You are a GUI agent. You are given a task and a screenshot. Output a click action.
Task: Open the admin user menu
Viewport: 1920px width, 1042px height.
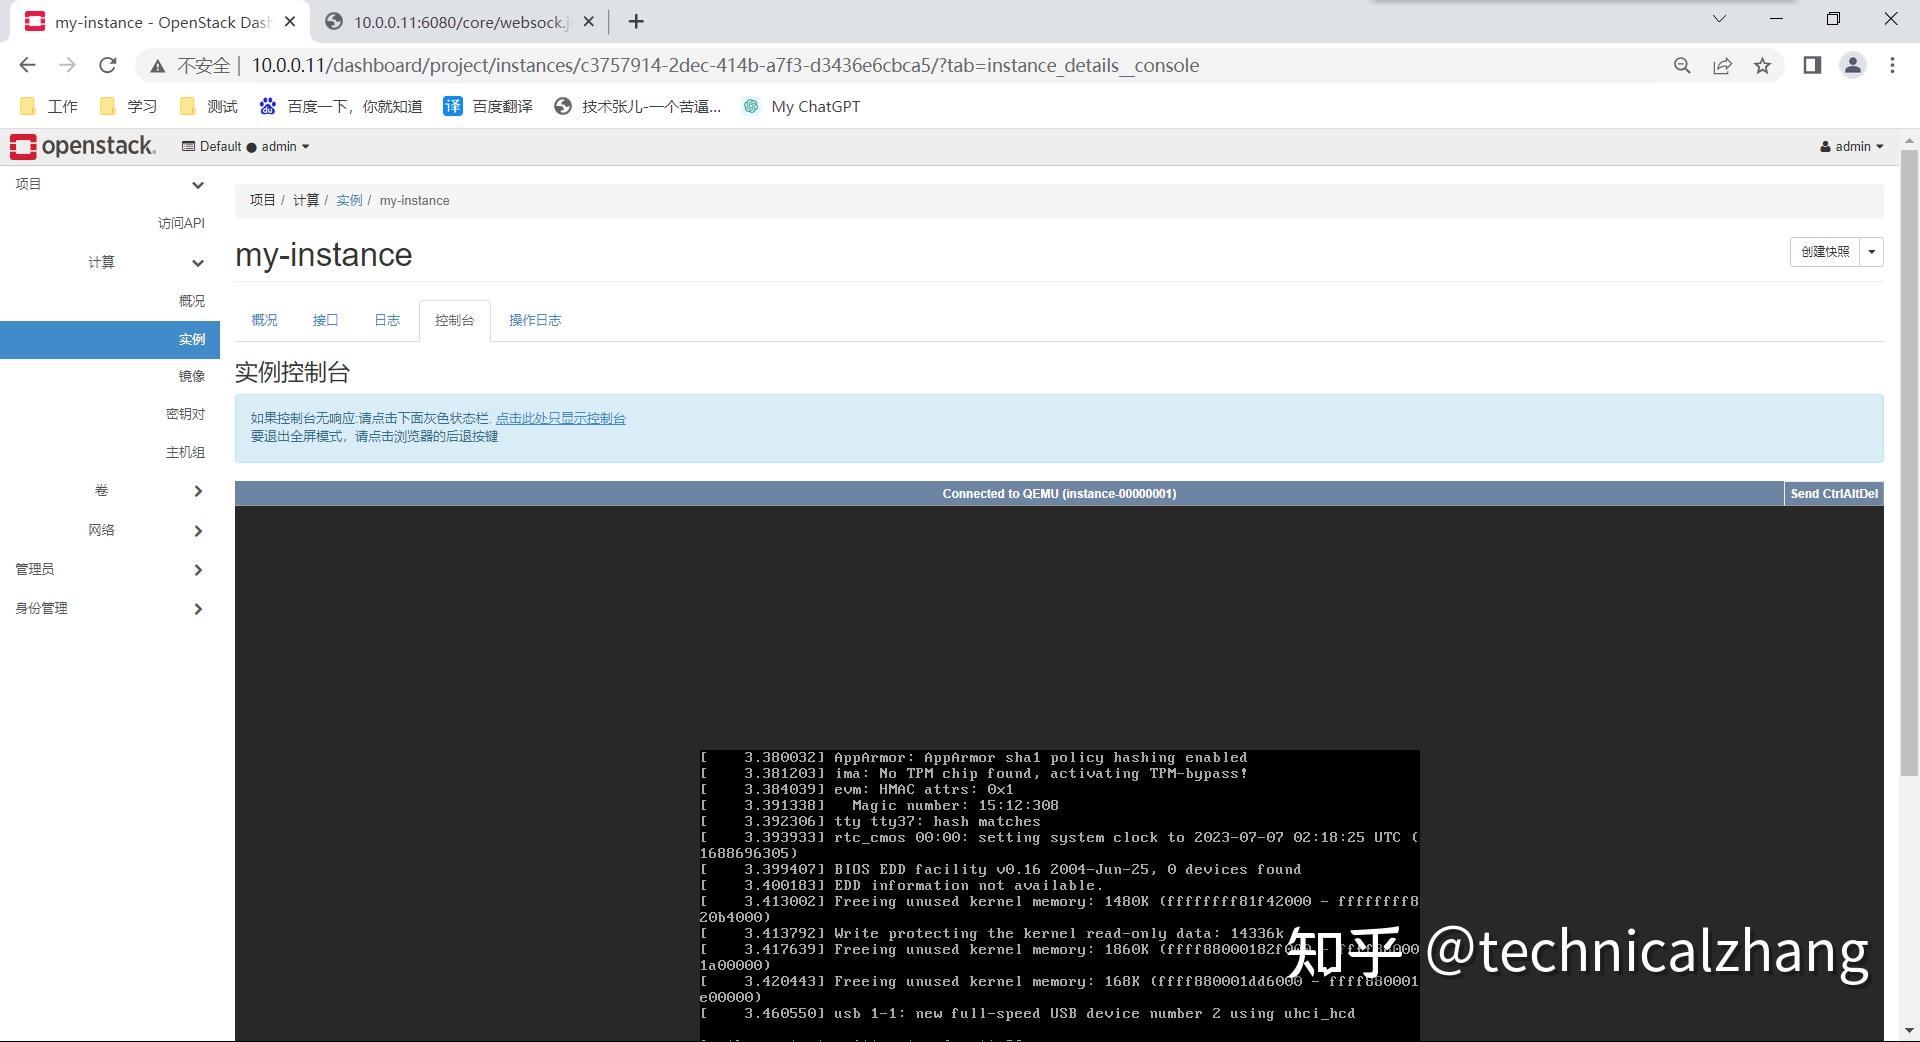1849,146
